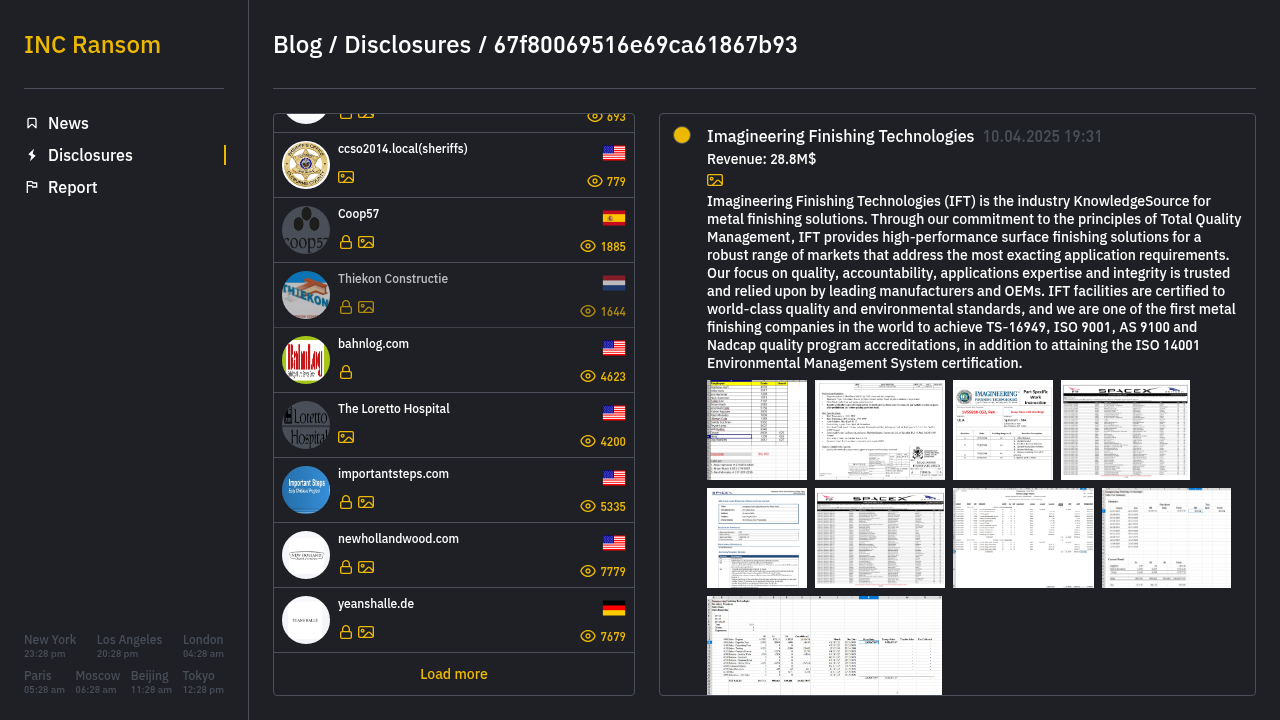The image size is (1280, 720).
Task: Click the Coop57 logo avatar
Action: click(x=306, y=230)
